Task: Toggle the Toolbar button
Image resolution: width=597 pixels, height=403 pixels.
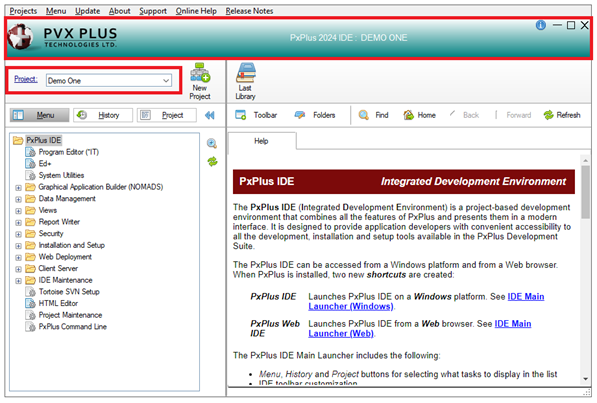Action: tap(256, 115)
